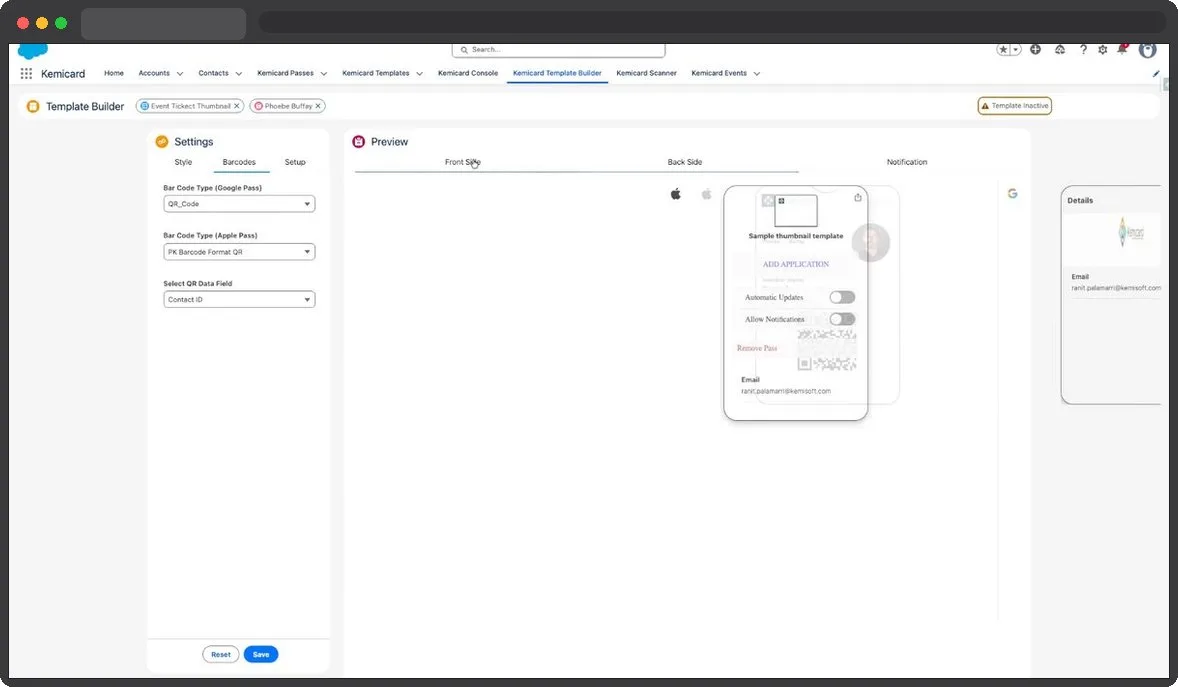View notifications bell icon

(1122, 50)
